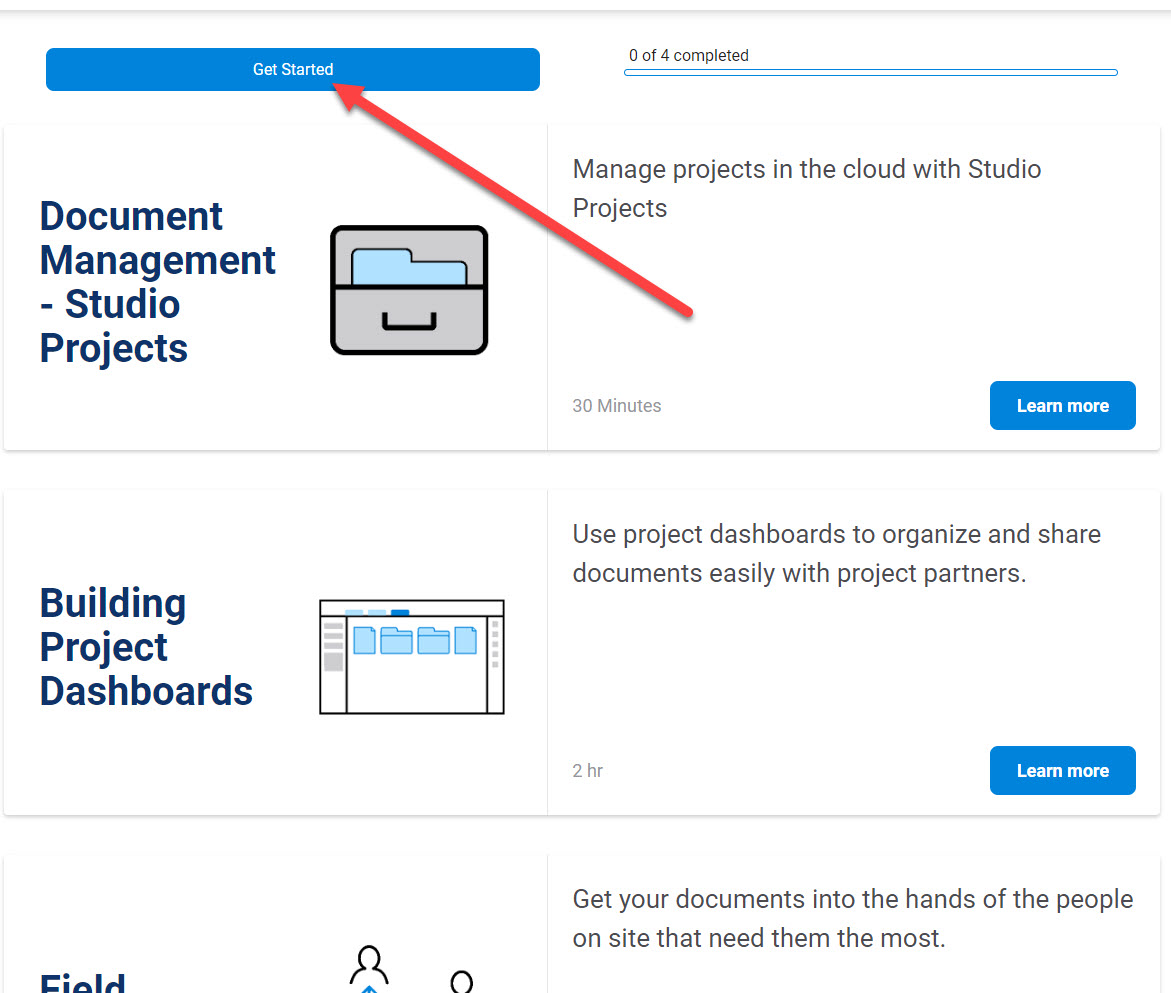Select the '2 hr' duration text
Screen dimensions: 1171x993
(588, 771)
